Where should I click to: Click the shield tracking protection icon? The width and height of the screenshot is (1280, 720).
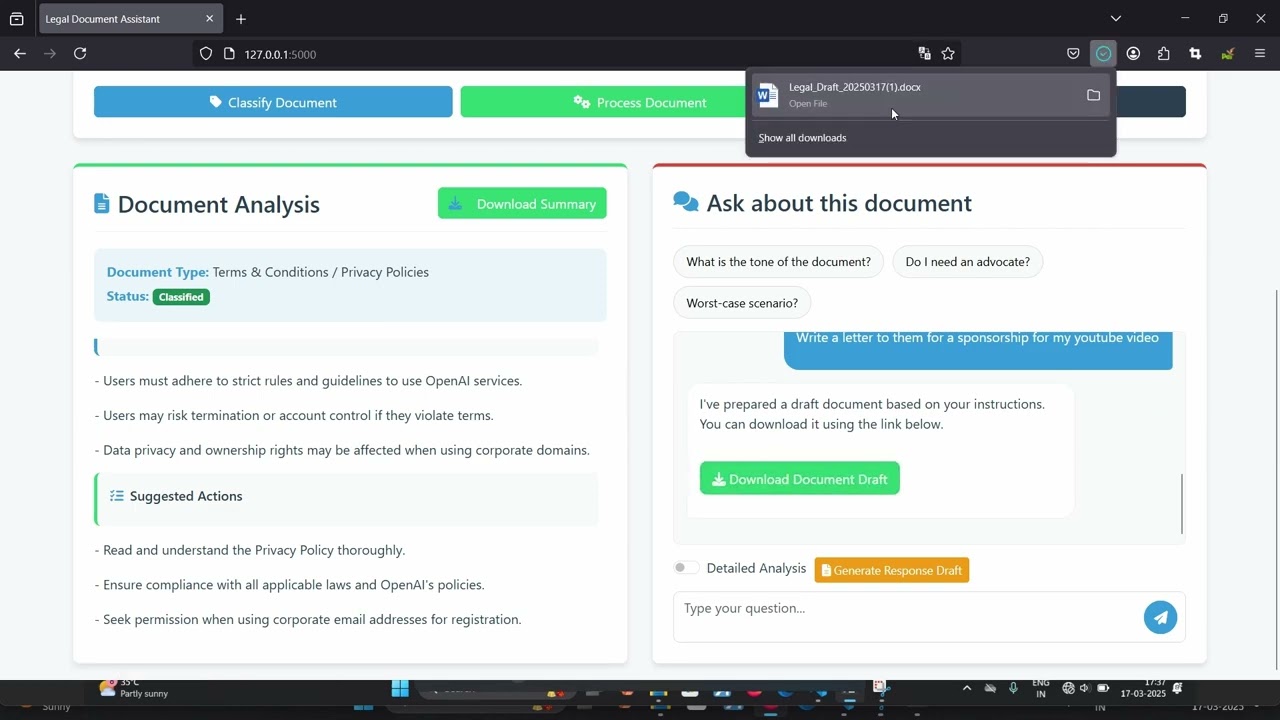pyautogui.click(x=206, y=54)
